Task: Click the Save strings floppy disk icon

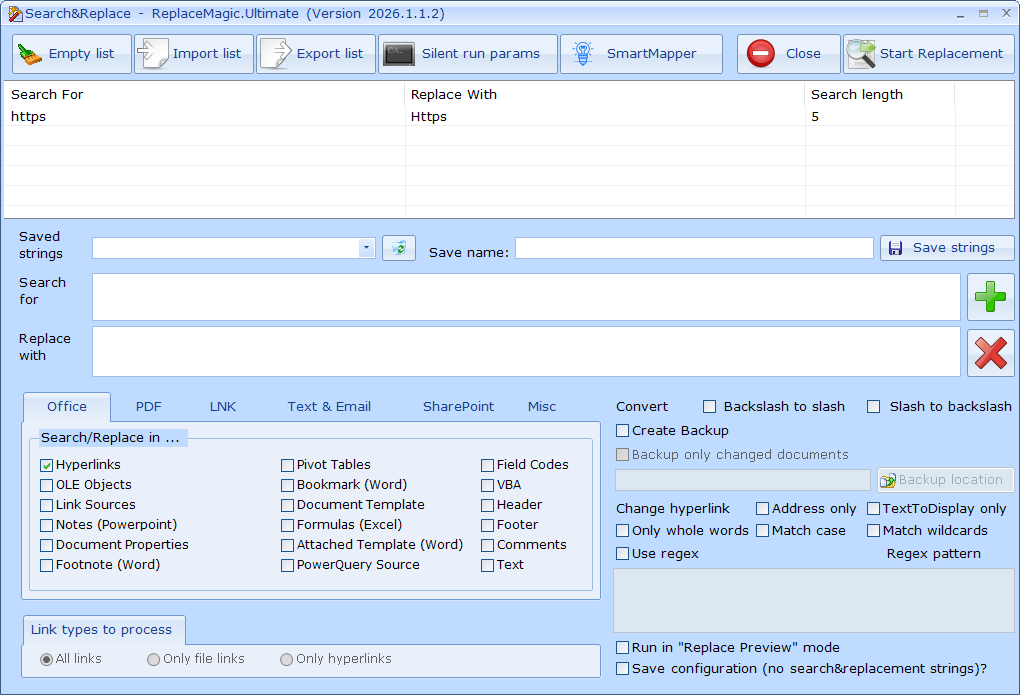Action: (x=896, y=248)
